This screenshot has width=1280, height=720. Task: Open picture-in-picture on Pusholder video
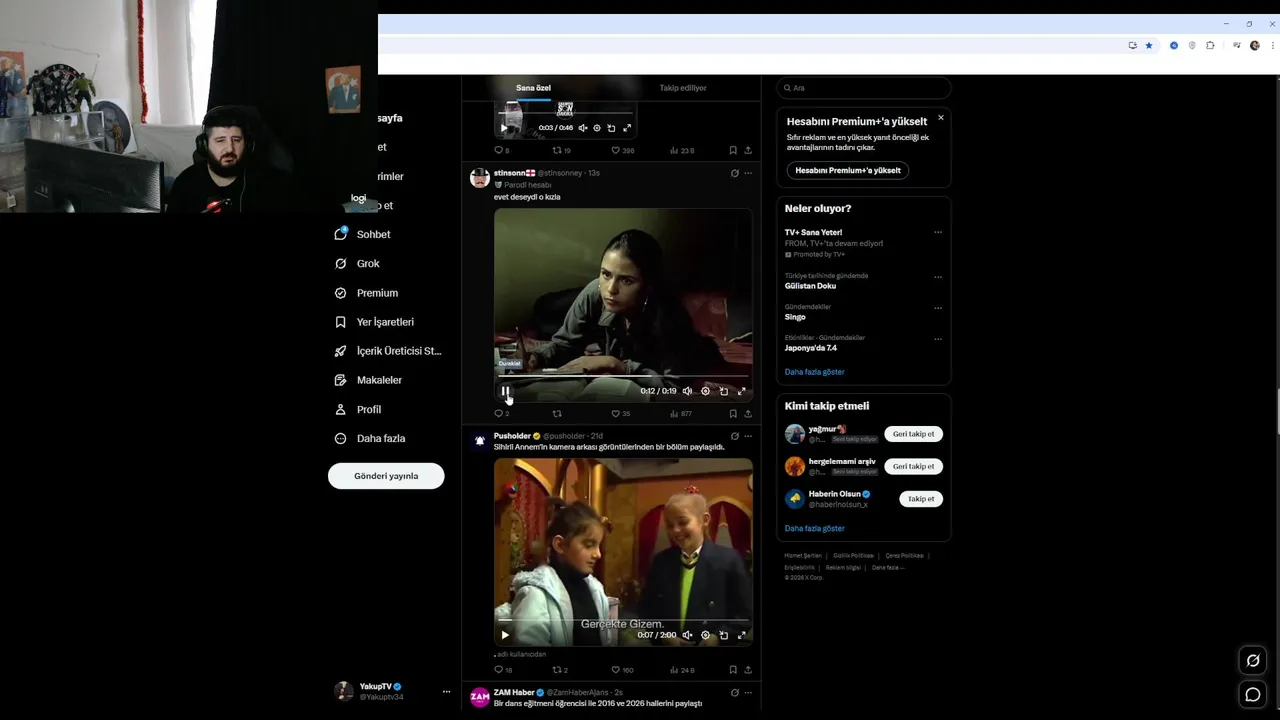point(723,635)
